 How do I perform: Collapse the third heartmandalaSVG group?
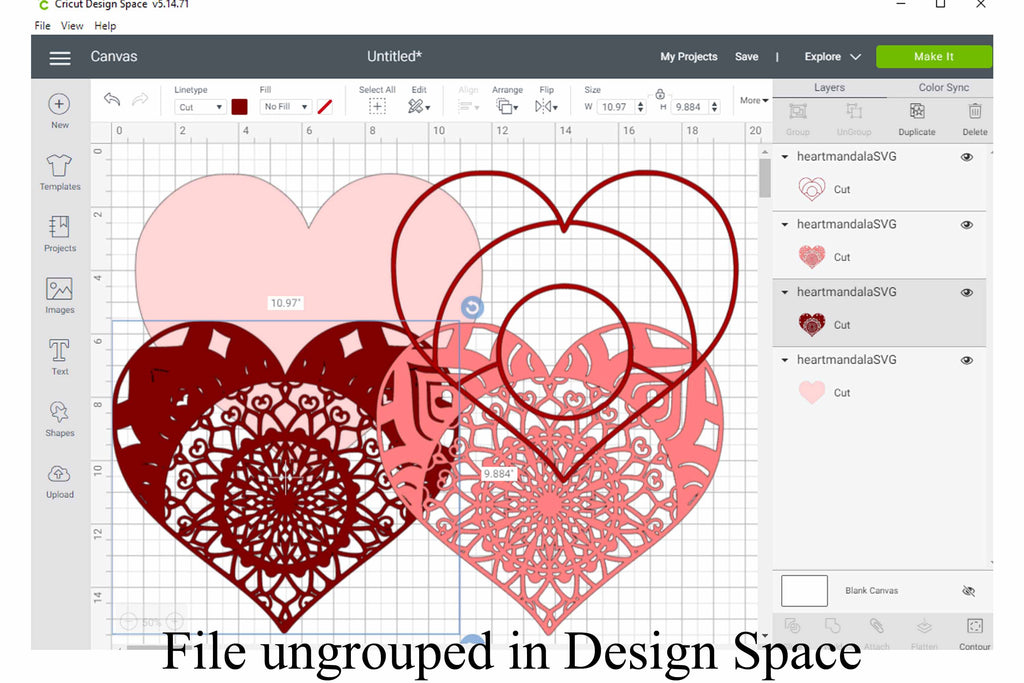pos(785,293)
